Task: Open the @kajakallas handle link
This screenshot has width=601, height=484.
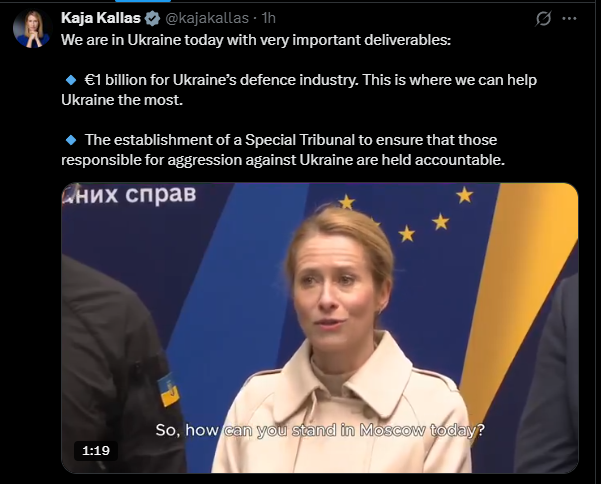Action: coord(207,18)
